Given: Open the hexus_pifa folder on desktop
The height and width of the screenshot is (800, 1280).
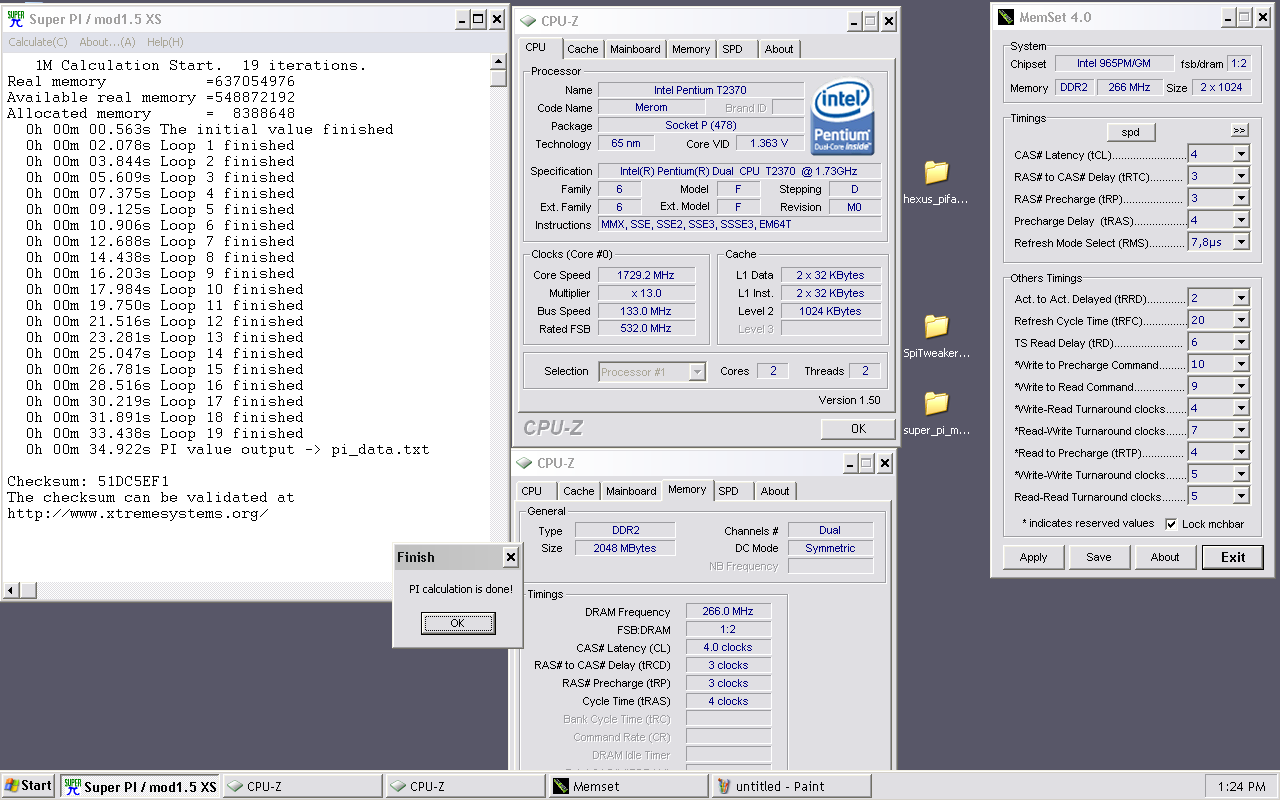Looking at the screenshot, I should [936, 172].
